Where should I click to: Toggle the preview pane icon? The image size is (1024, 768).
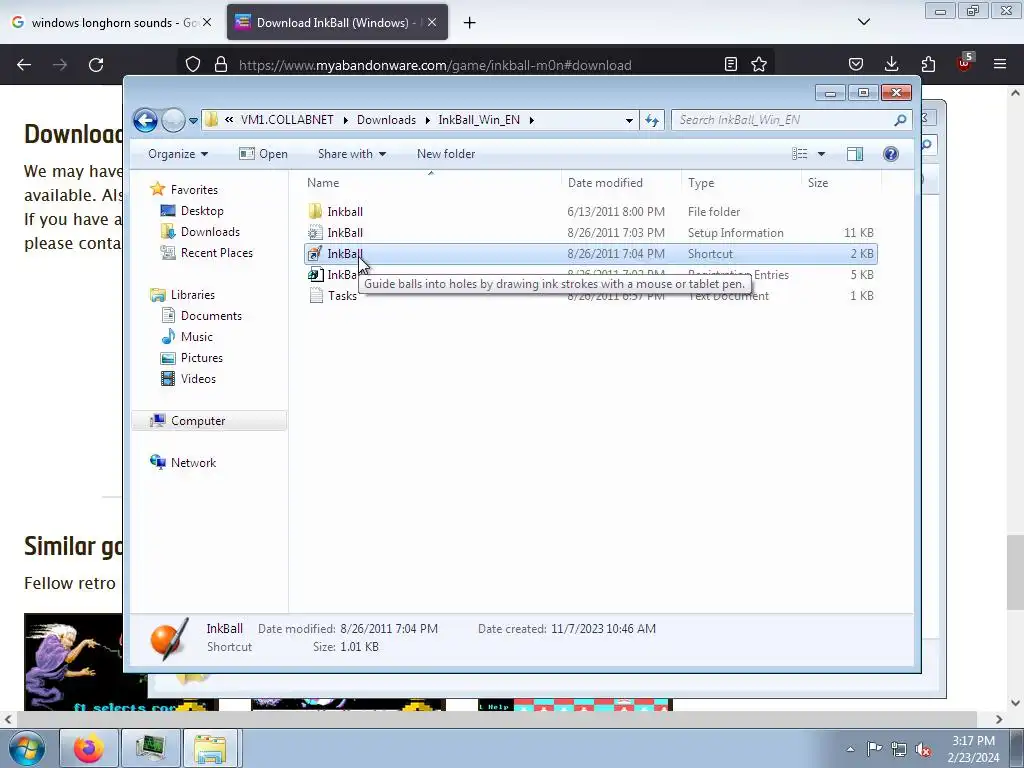point(854,154)
